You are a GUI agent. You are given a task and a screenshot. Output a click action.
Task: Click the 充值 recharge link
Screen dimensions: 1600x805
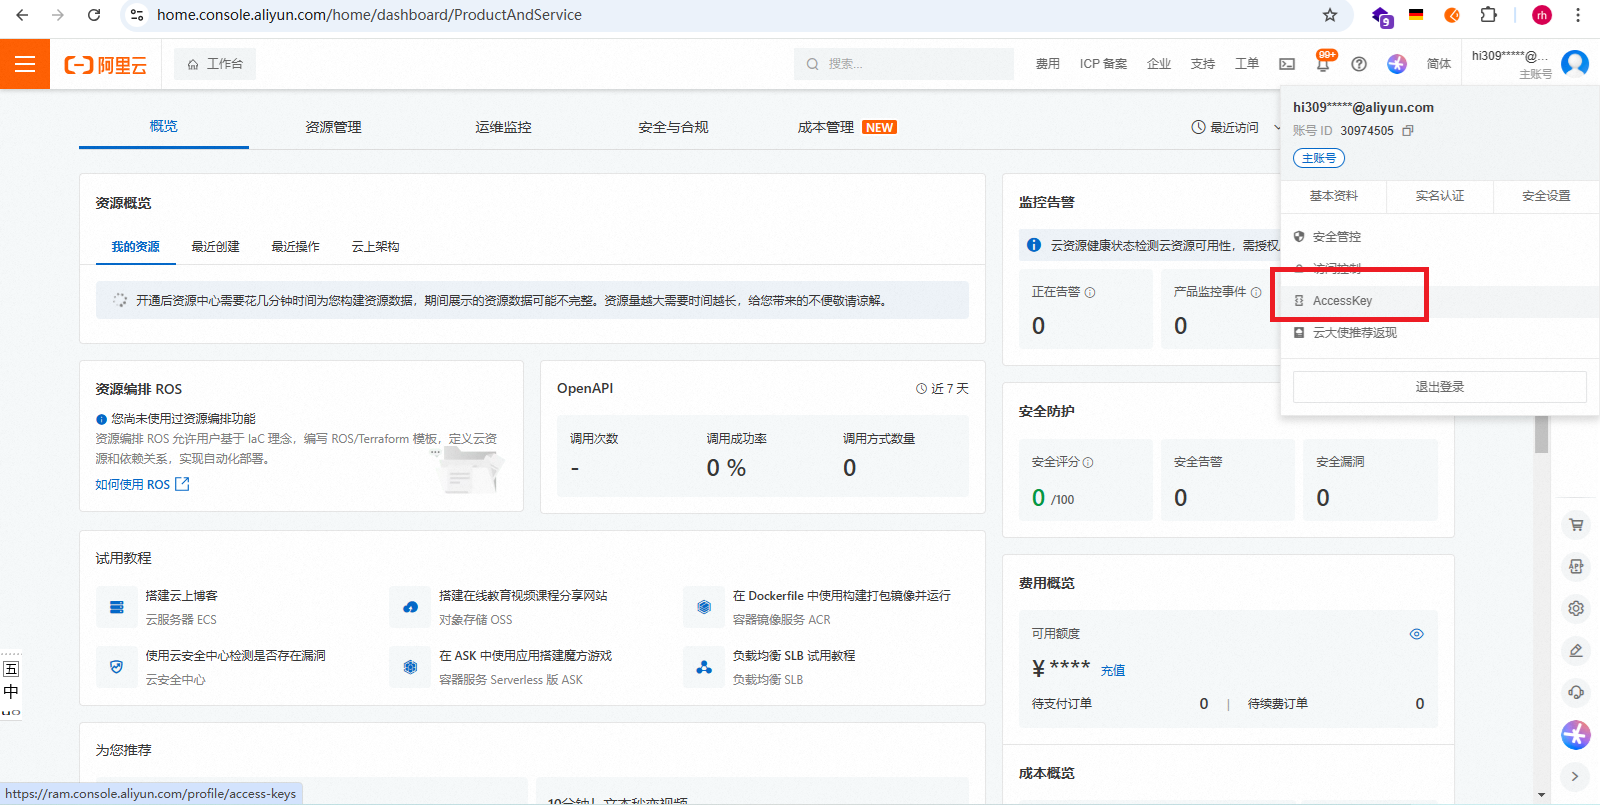pyautogui.click(x=1113, y=671)
